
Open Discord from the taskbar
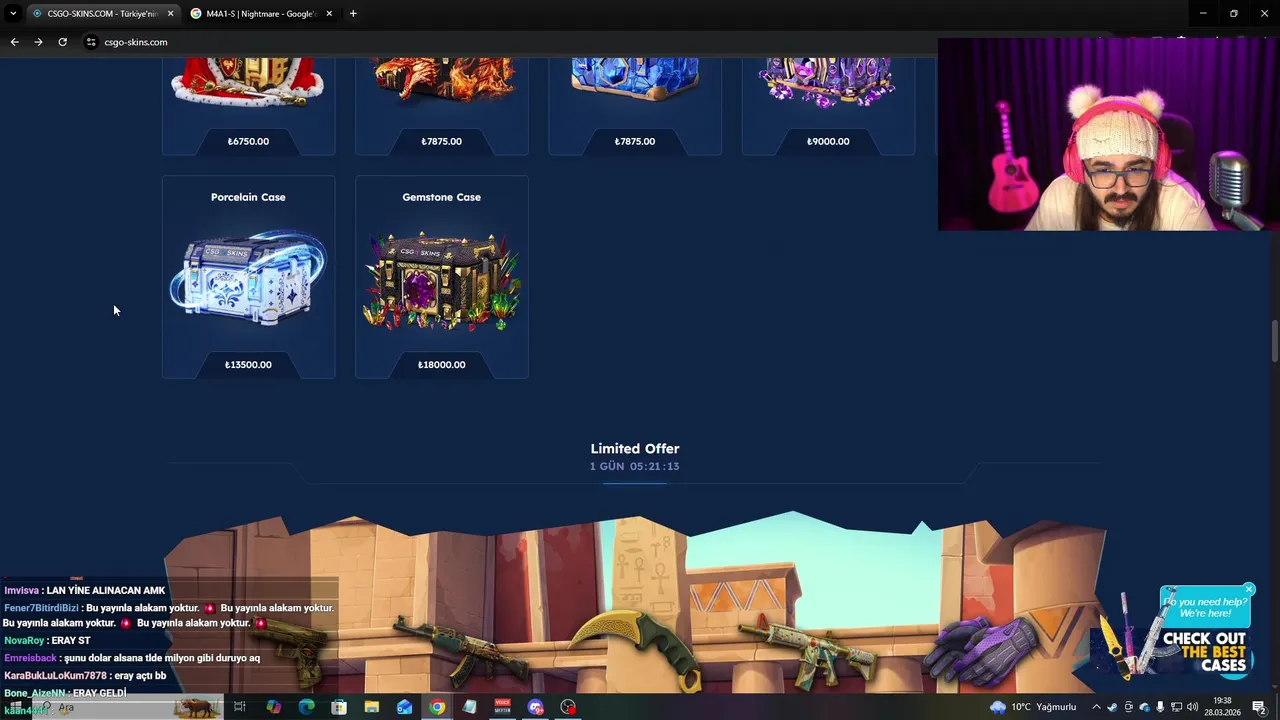click(536, 707)
